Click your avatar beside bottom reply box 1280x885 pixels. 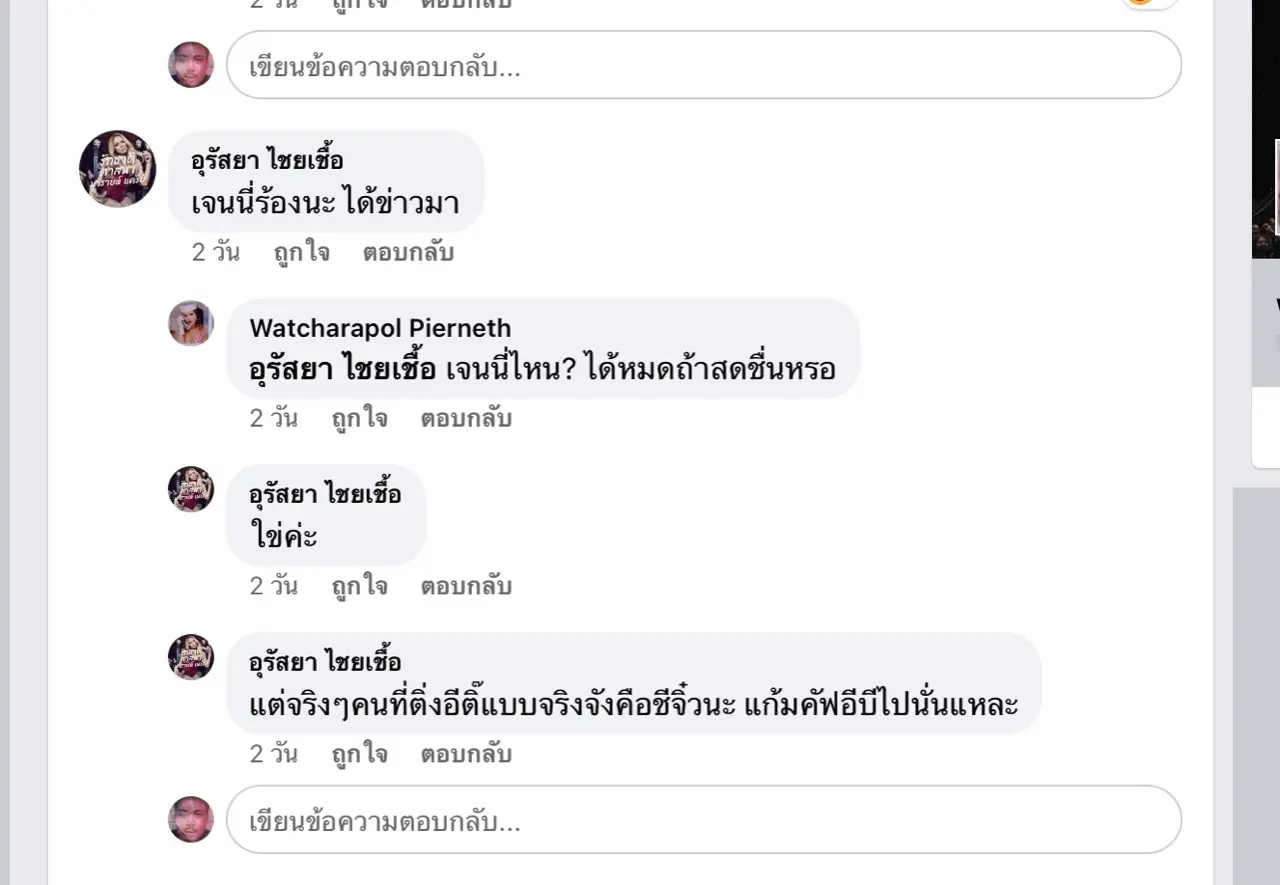point(191,819)
